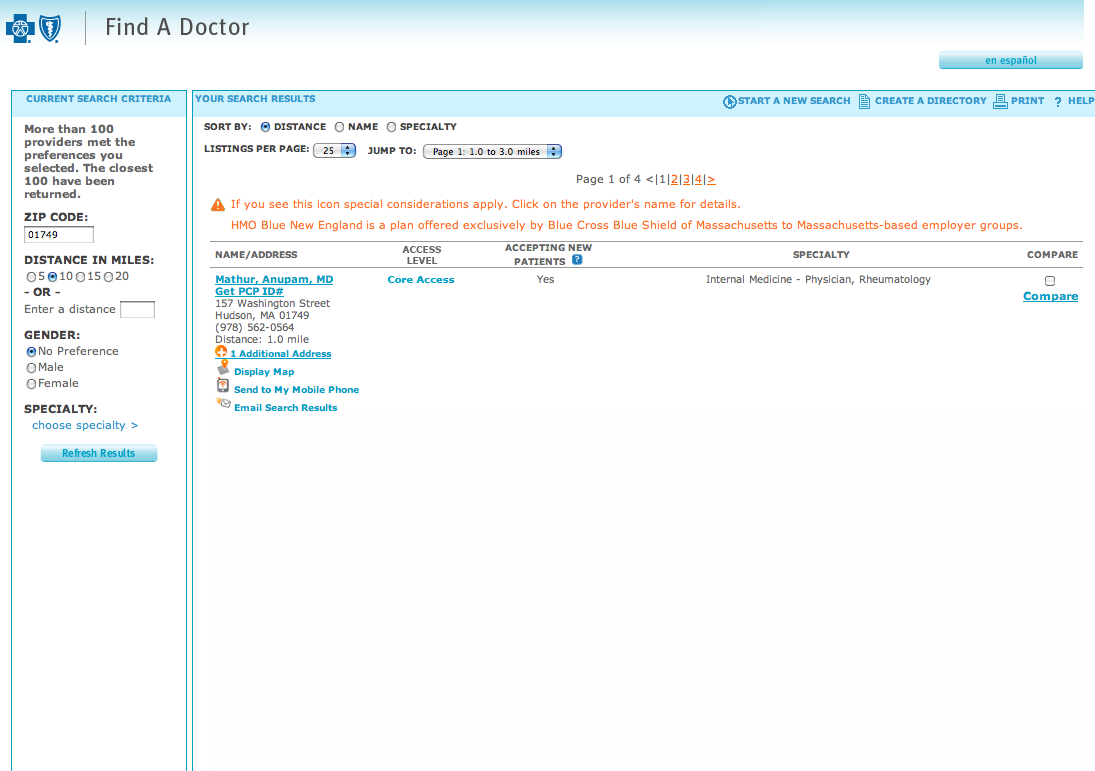Open Mathur, Anupam, MD provider details
Viewport: 1095px width, 771px height.
[x=274, y=280]
